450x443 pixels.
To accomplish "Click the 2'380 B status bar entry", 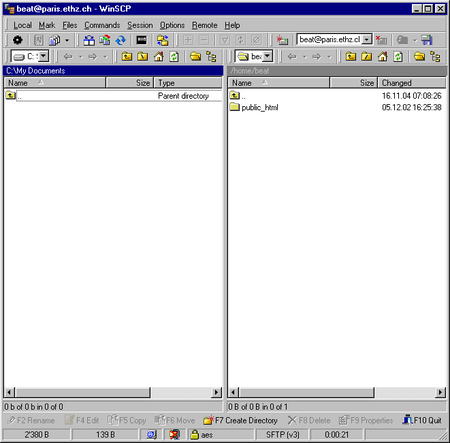I will 37,435.
